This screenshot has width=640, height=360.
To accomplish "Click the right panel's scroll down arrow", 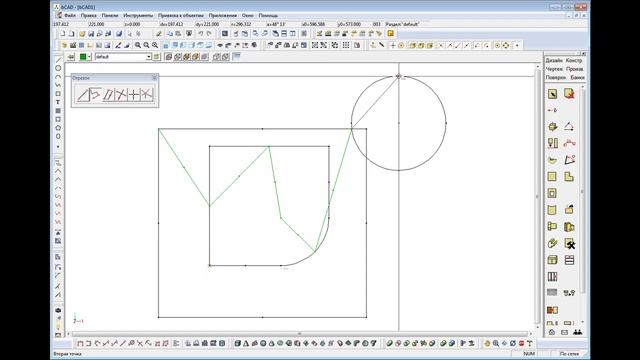I will [x=582, y=322].
